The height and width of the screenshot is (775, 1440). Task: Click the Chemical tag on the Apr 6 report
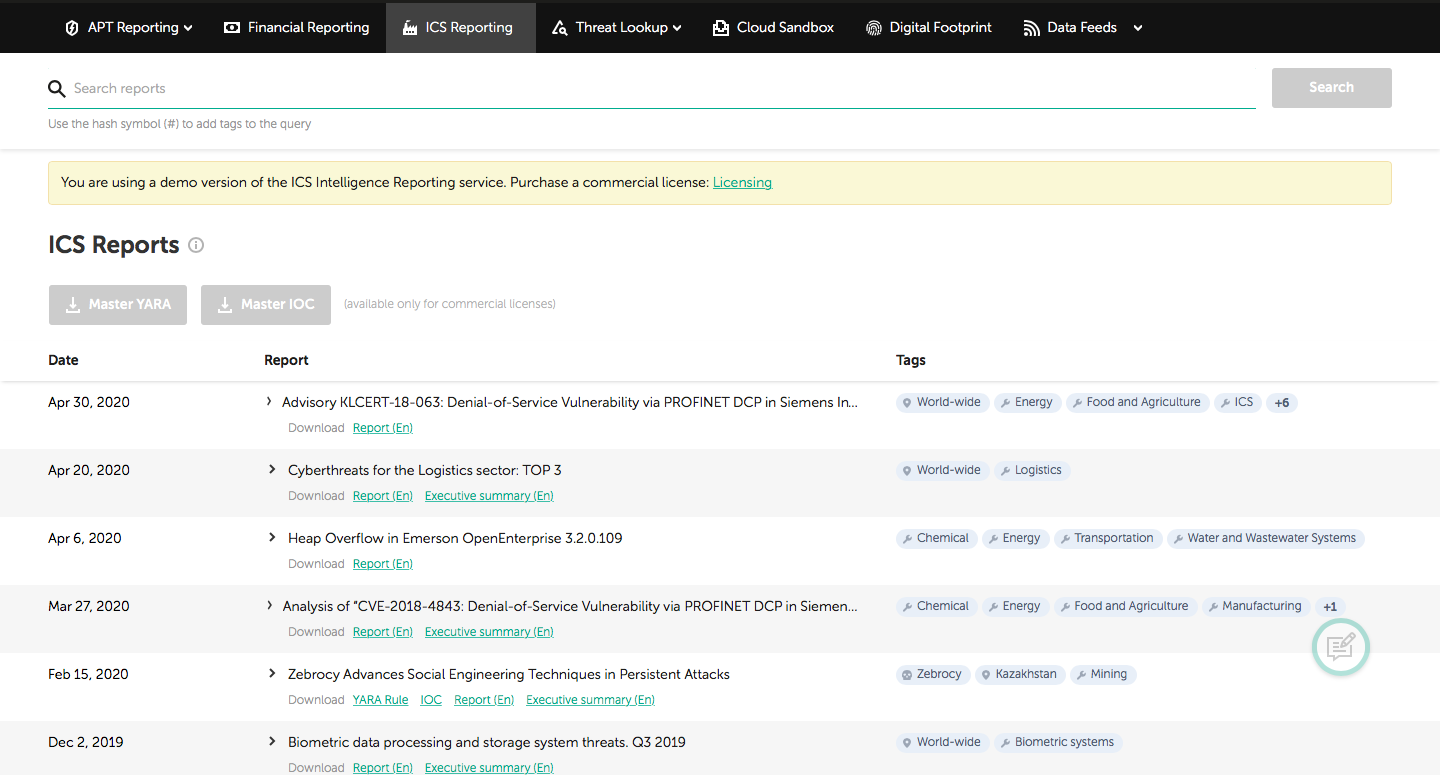[937, 538]
